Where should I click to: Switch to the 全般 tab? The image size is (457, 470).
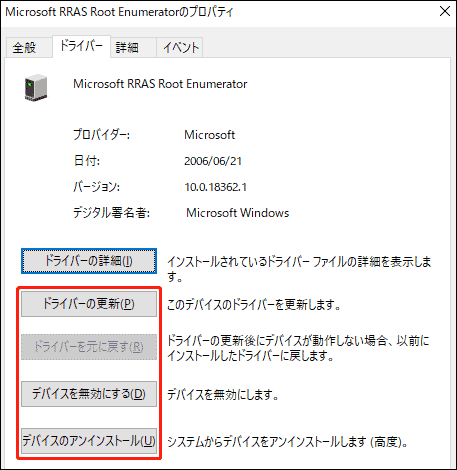(29, 47)
